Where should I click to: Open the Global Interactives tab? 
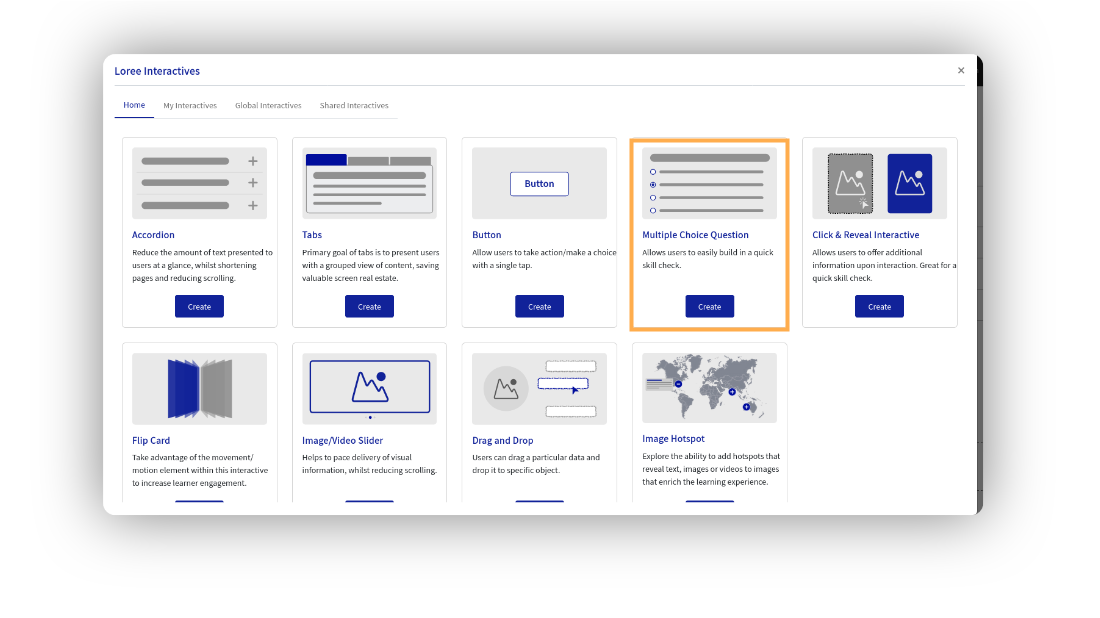coord(268,106)
